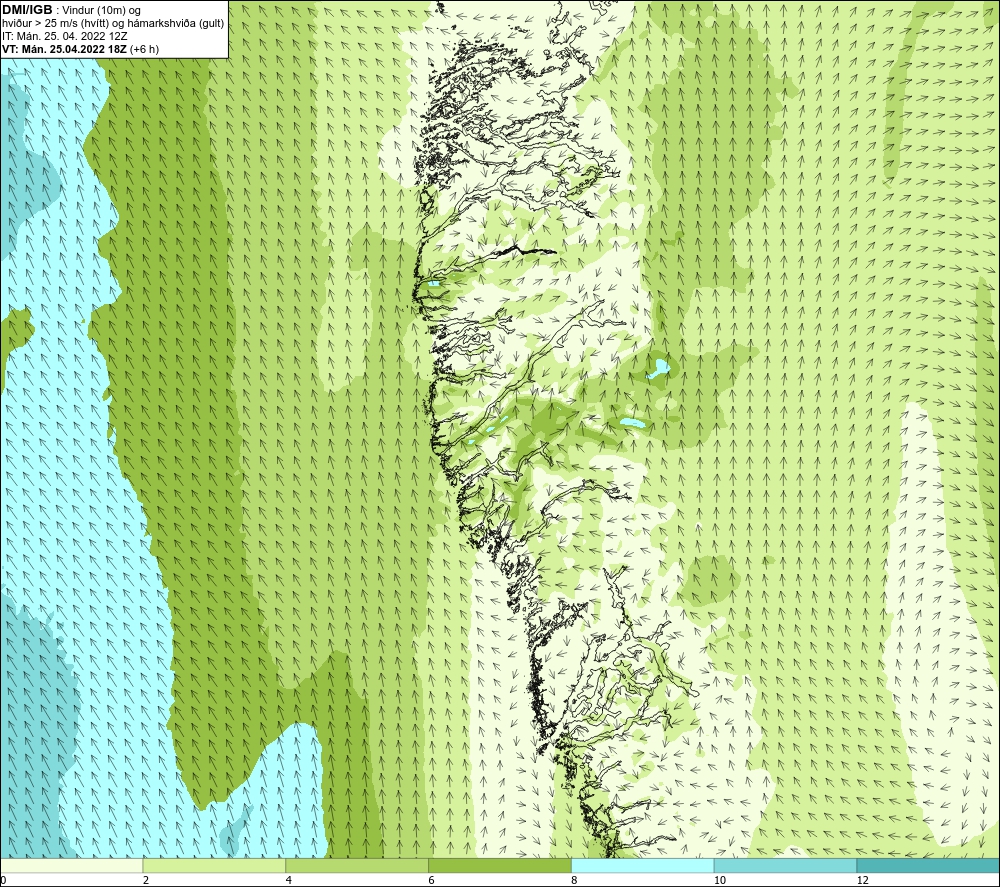Click the "DMI/IGB" title text

click(x=27, y=10)
